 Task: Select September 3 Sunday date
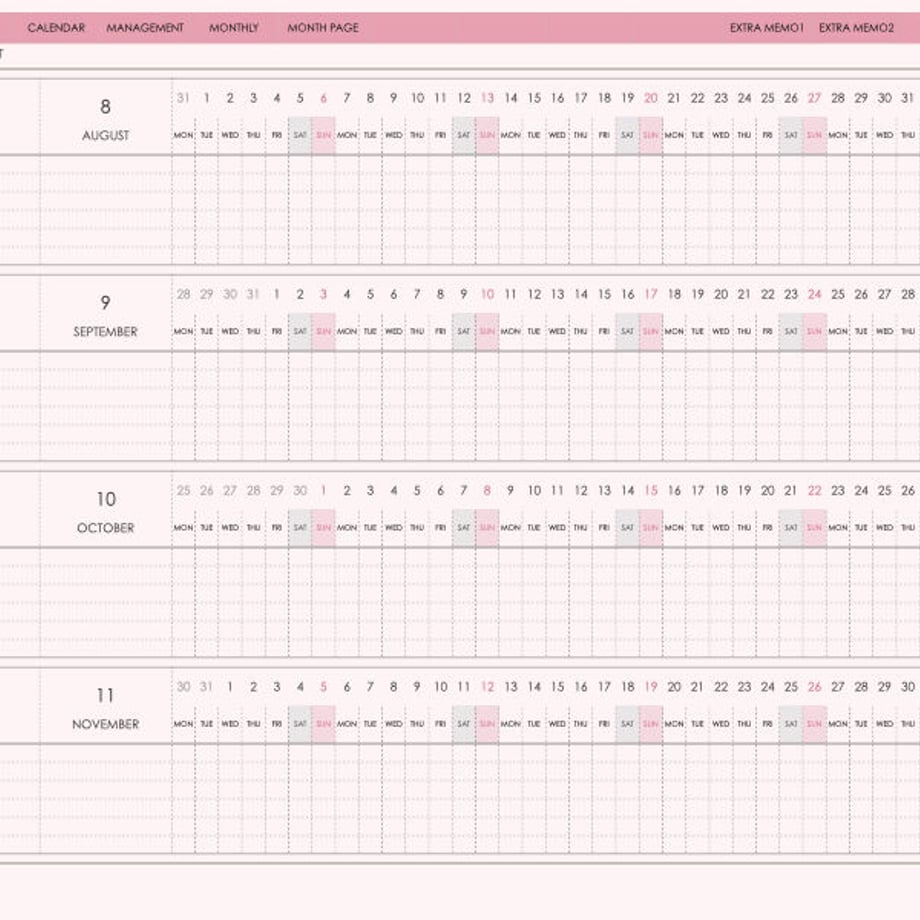(323, 295)
